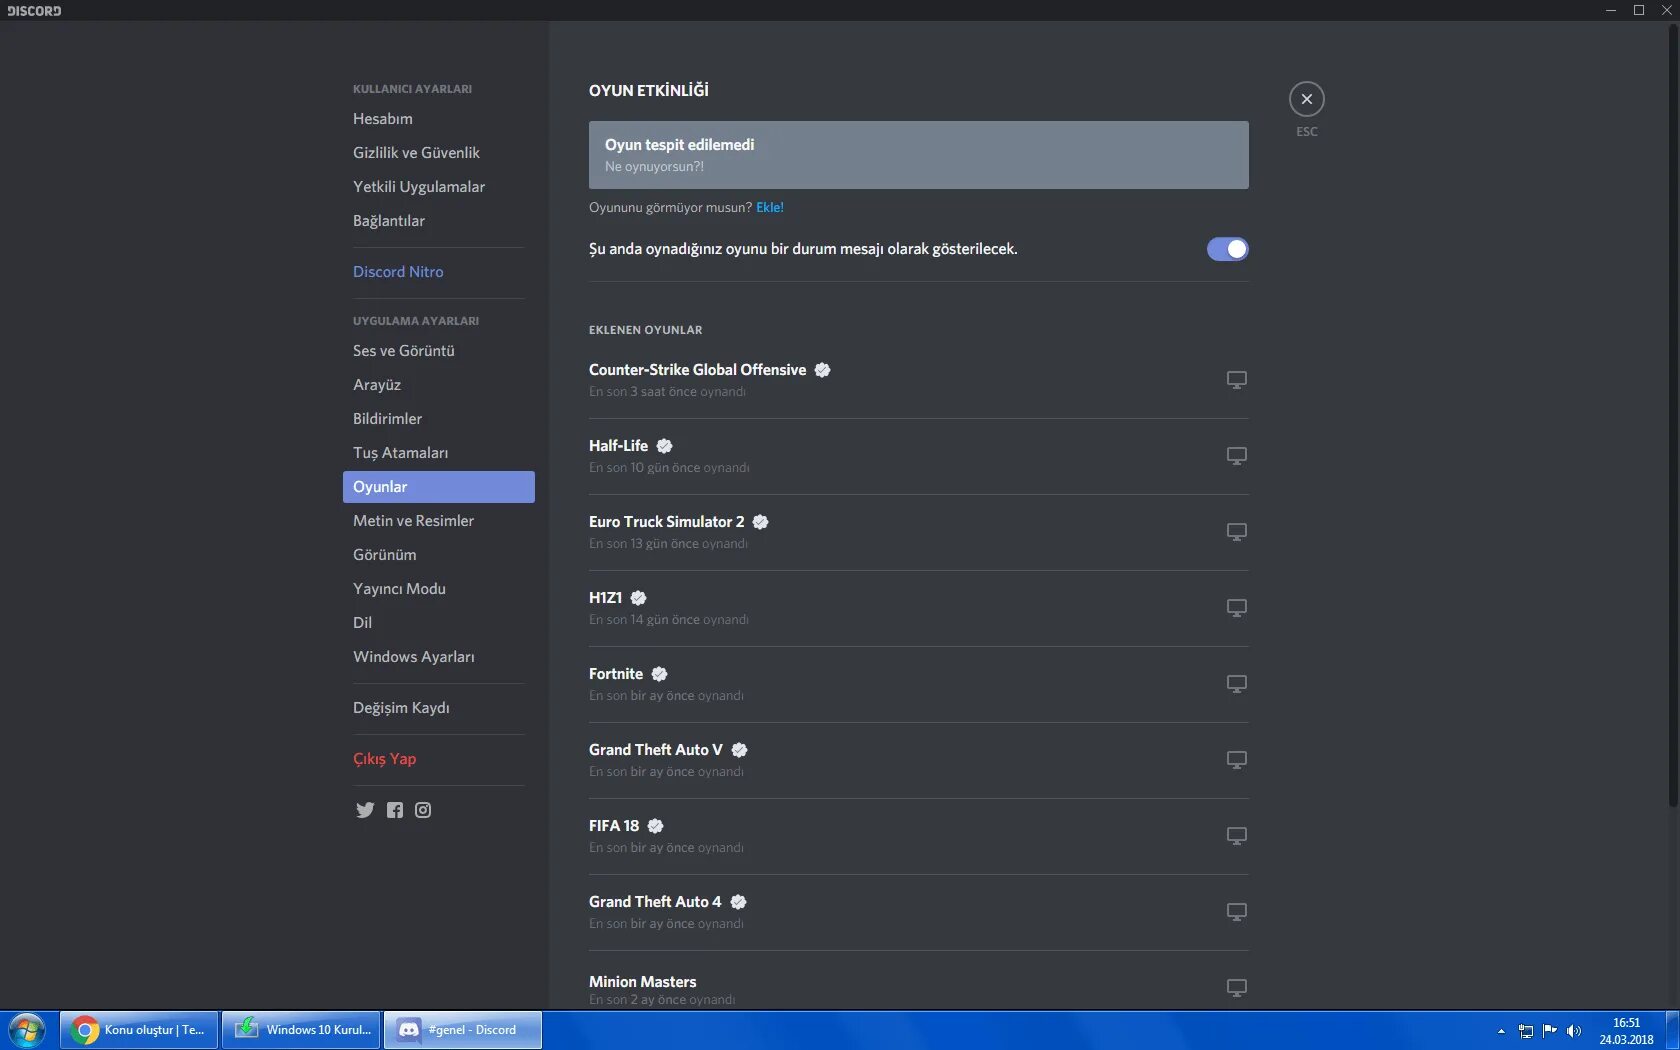Select the Fortnite game name
The height and width of the screenshot is (1050, 1680).
616,674
